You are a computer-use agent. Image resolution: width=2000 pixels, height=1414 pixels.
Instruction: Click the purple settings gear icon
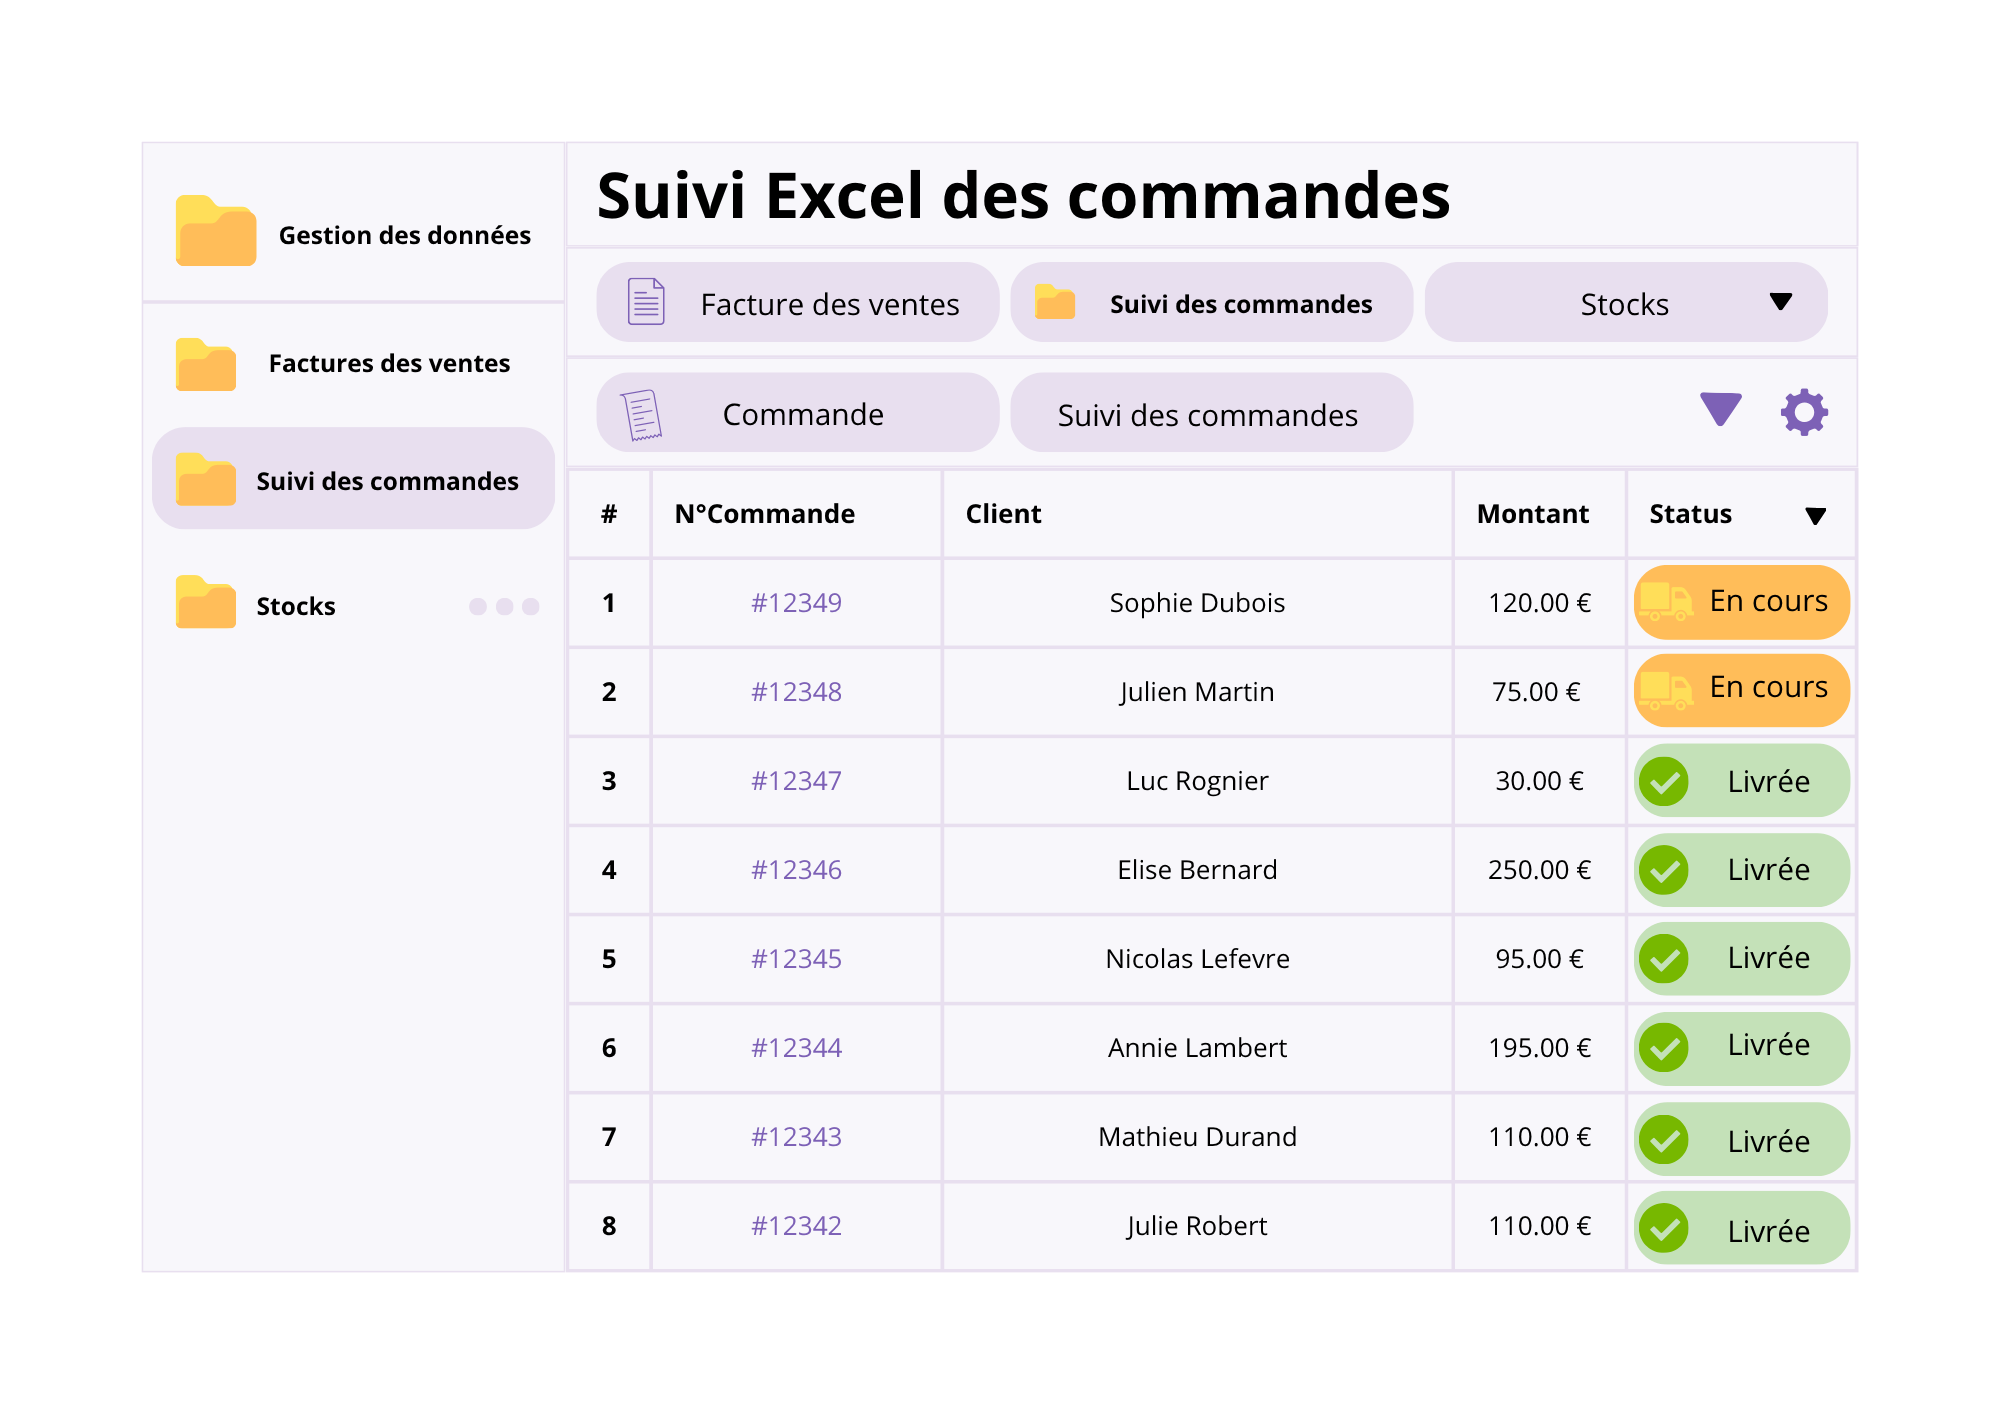(1804, 412)
